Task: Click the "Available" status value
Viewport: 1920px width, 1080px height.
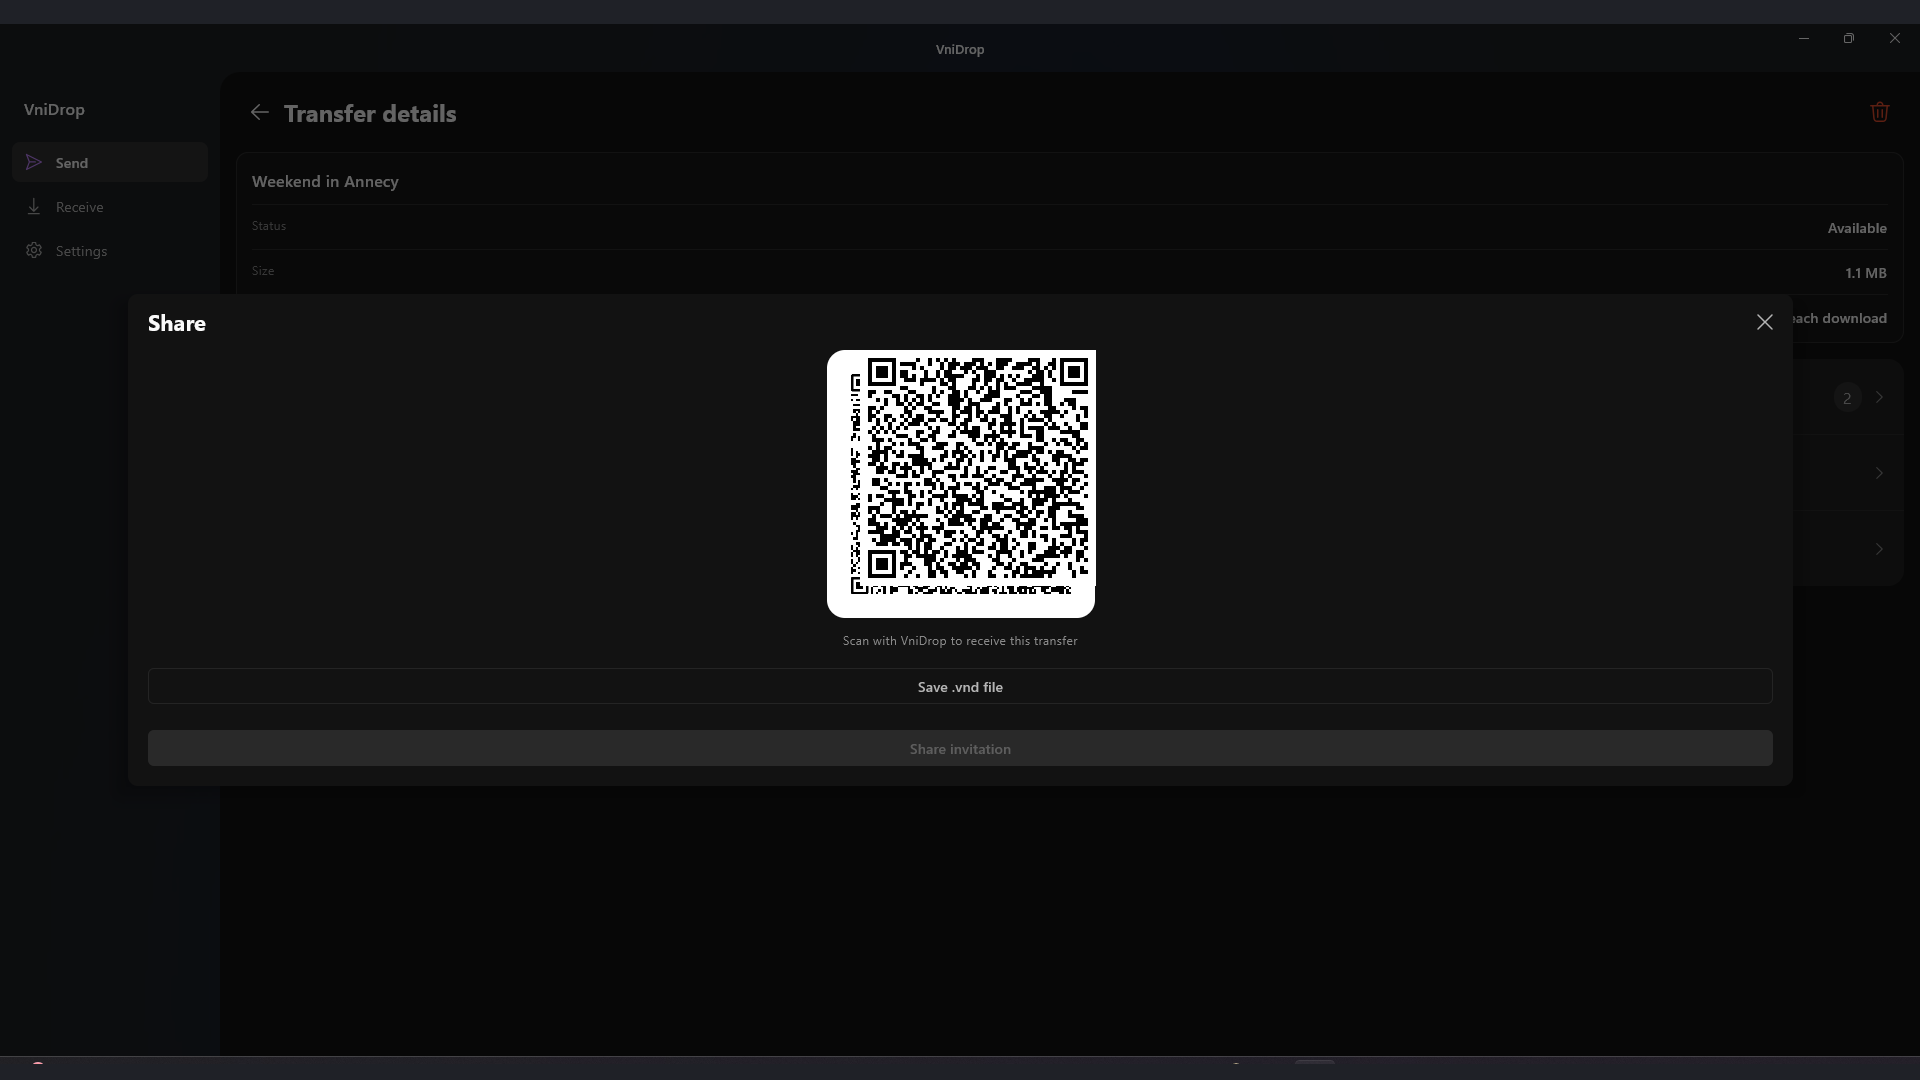Action: pos(1857,228)
